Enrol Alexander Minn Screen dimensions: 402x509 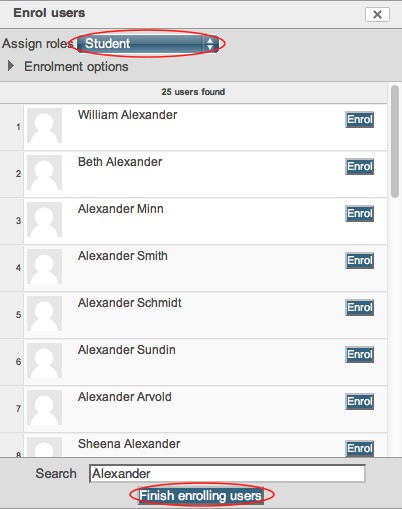359,213
